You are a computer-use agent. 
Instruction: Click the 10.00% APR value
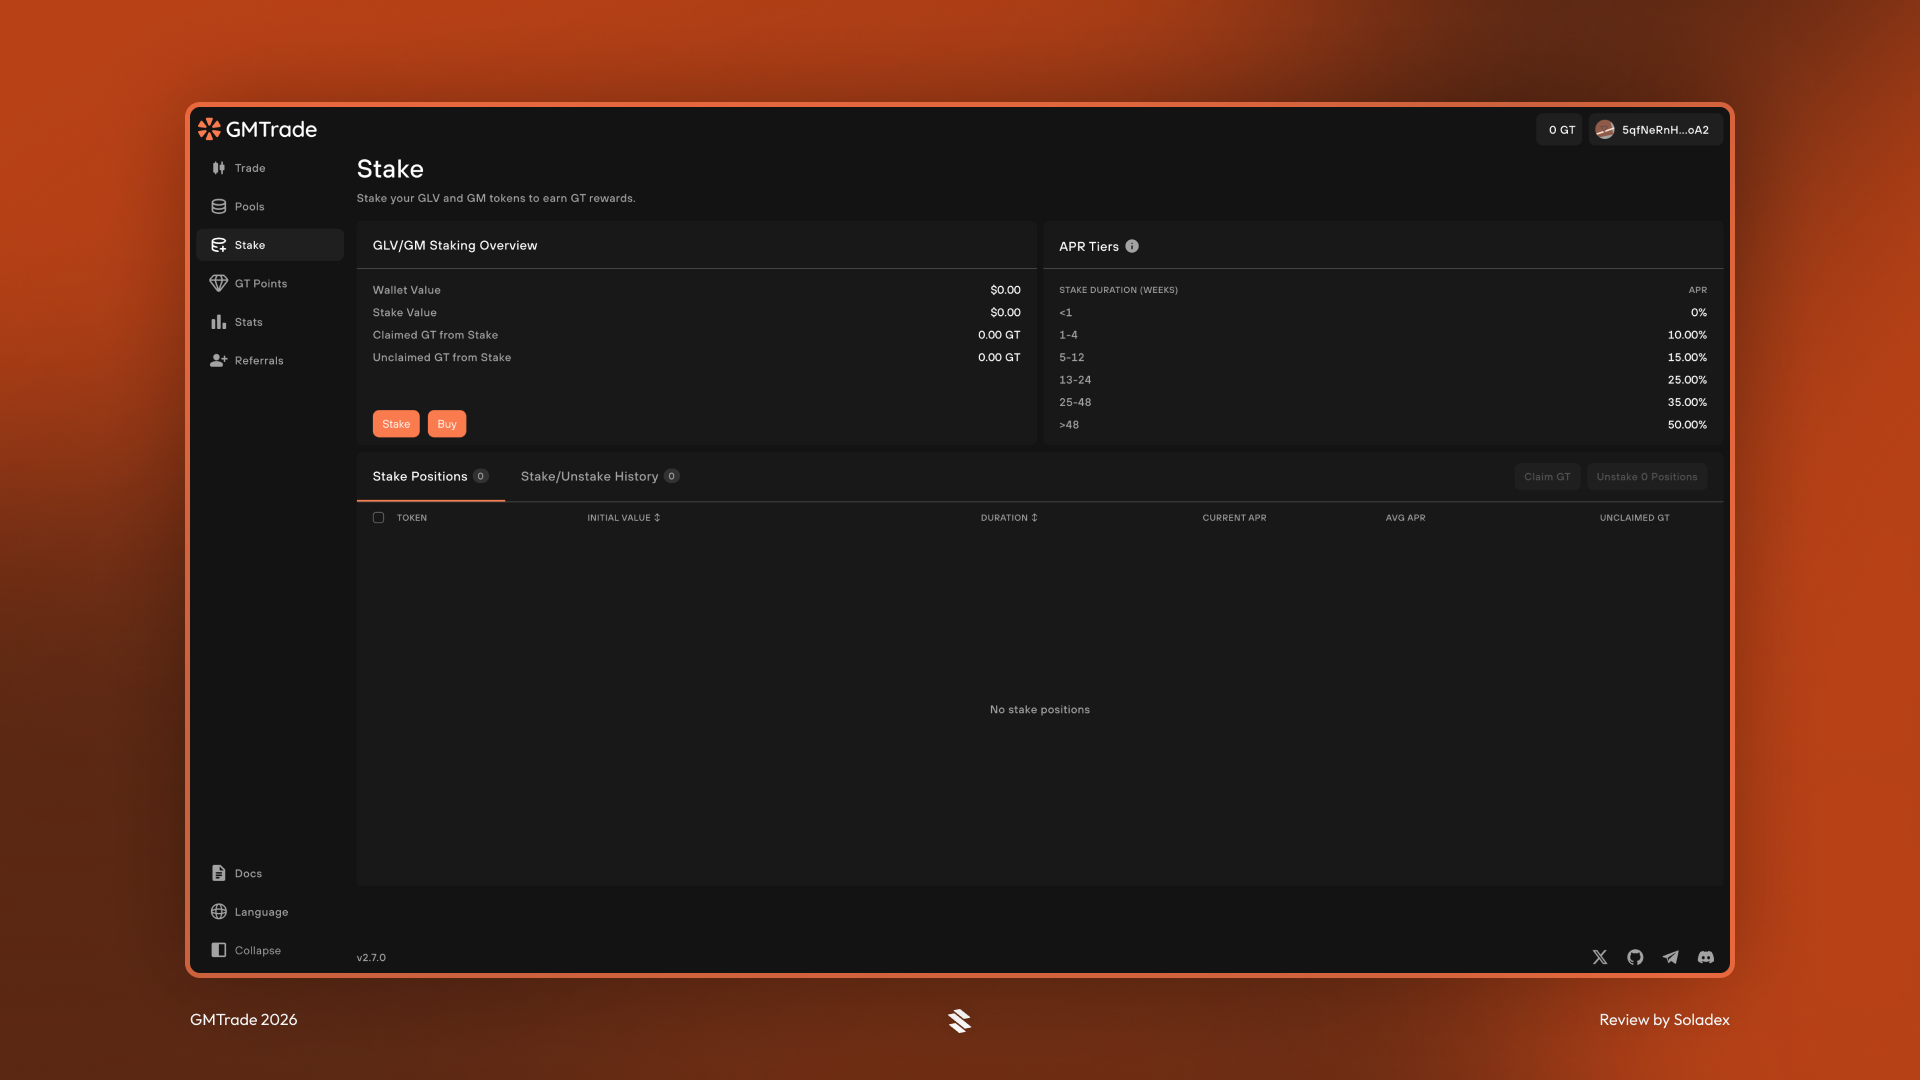pos(1687,335)
